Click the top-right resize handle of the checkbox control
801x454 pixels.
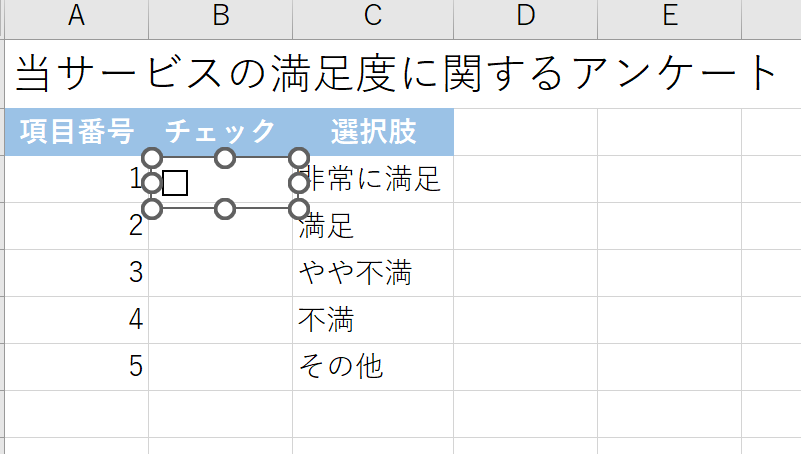click(x=298, y=158)
